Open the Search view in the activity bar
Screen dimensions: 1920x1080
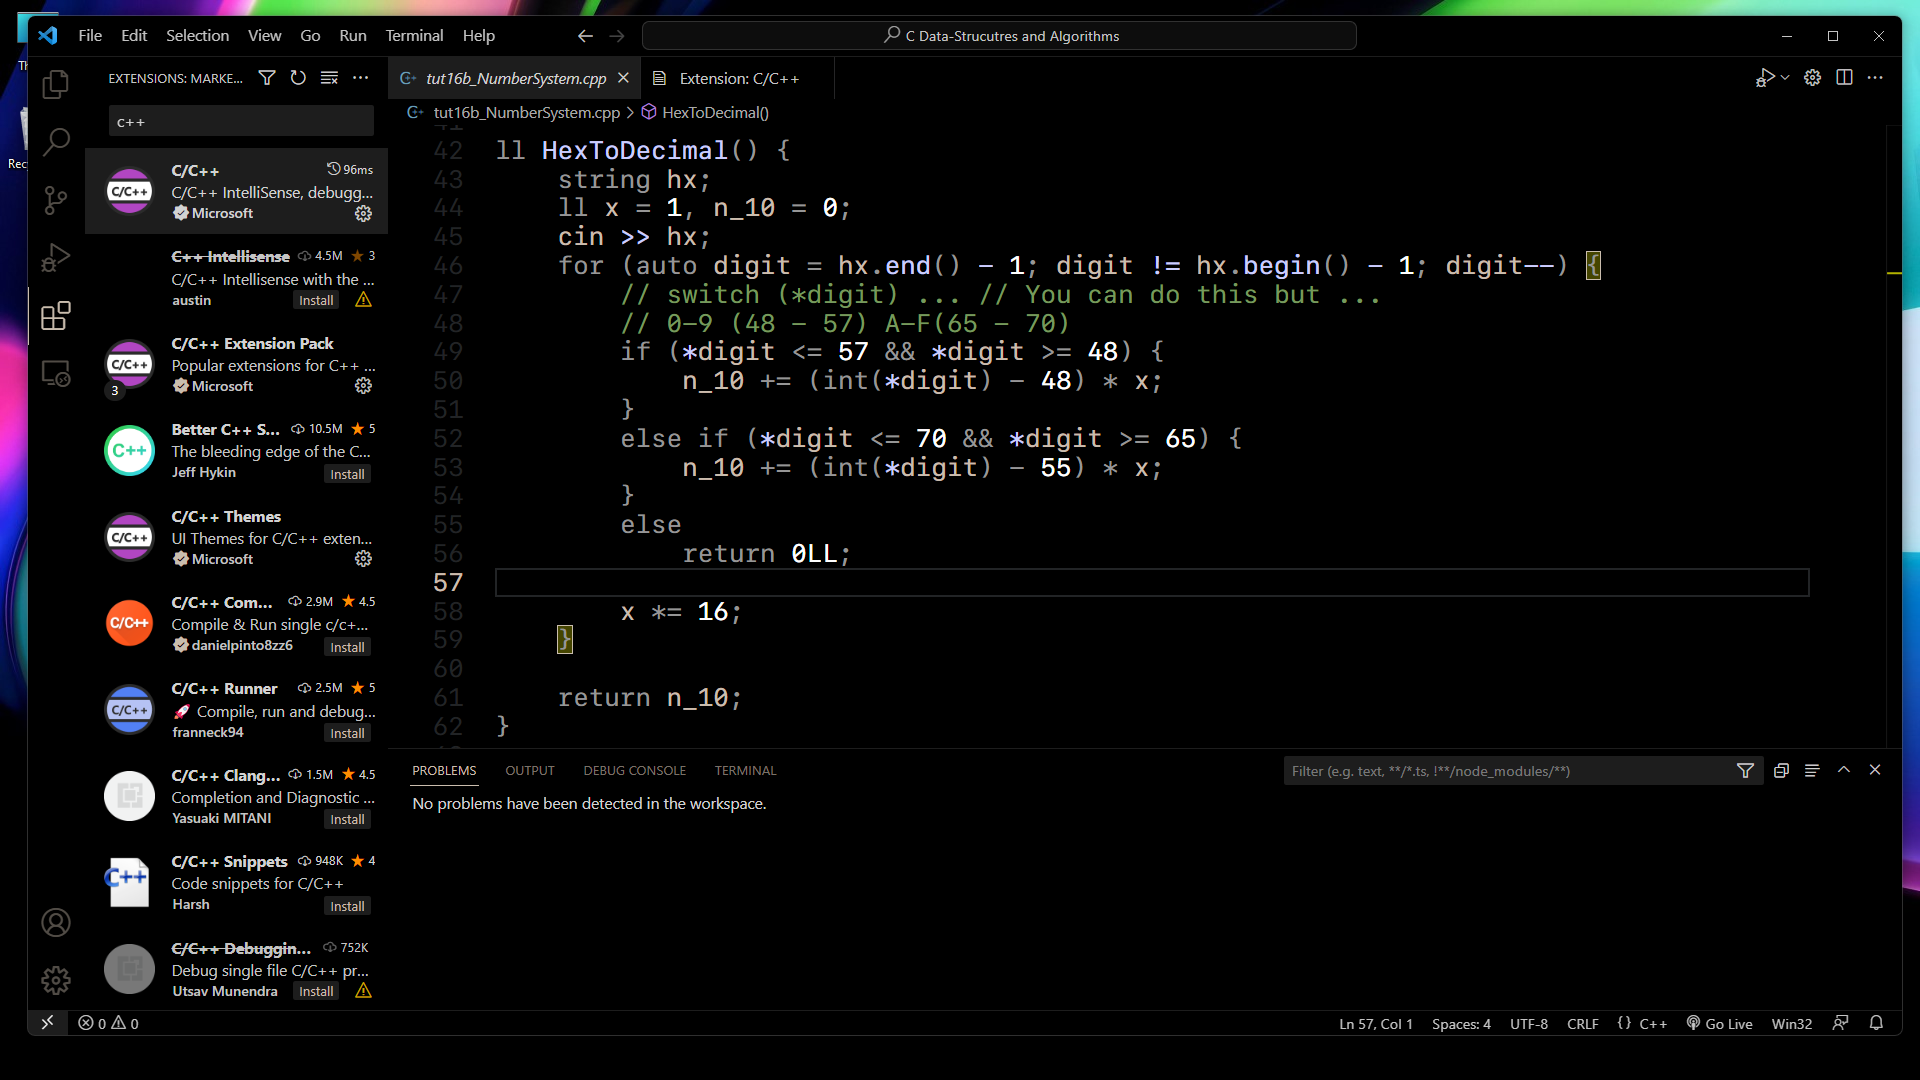point(56,142)
